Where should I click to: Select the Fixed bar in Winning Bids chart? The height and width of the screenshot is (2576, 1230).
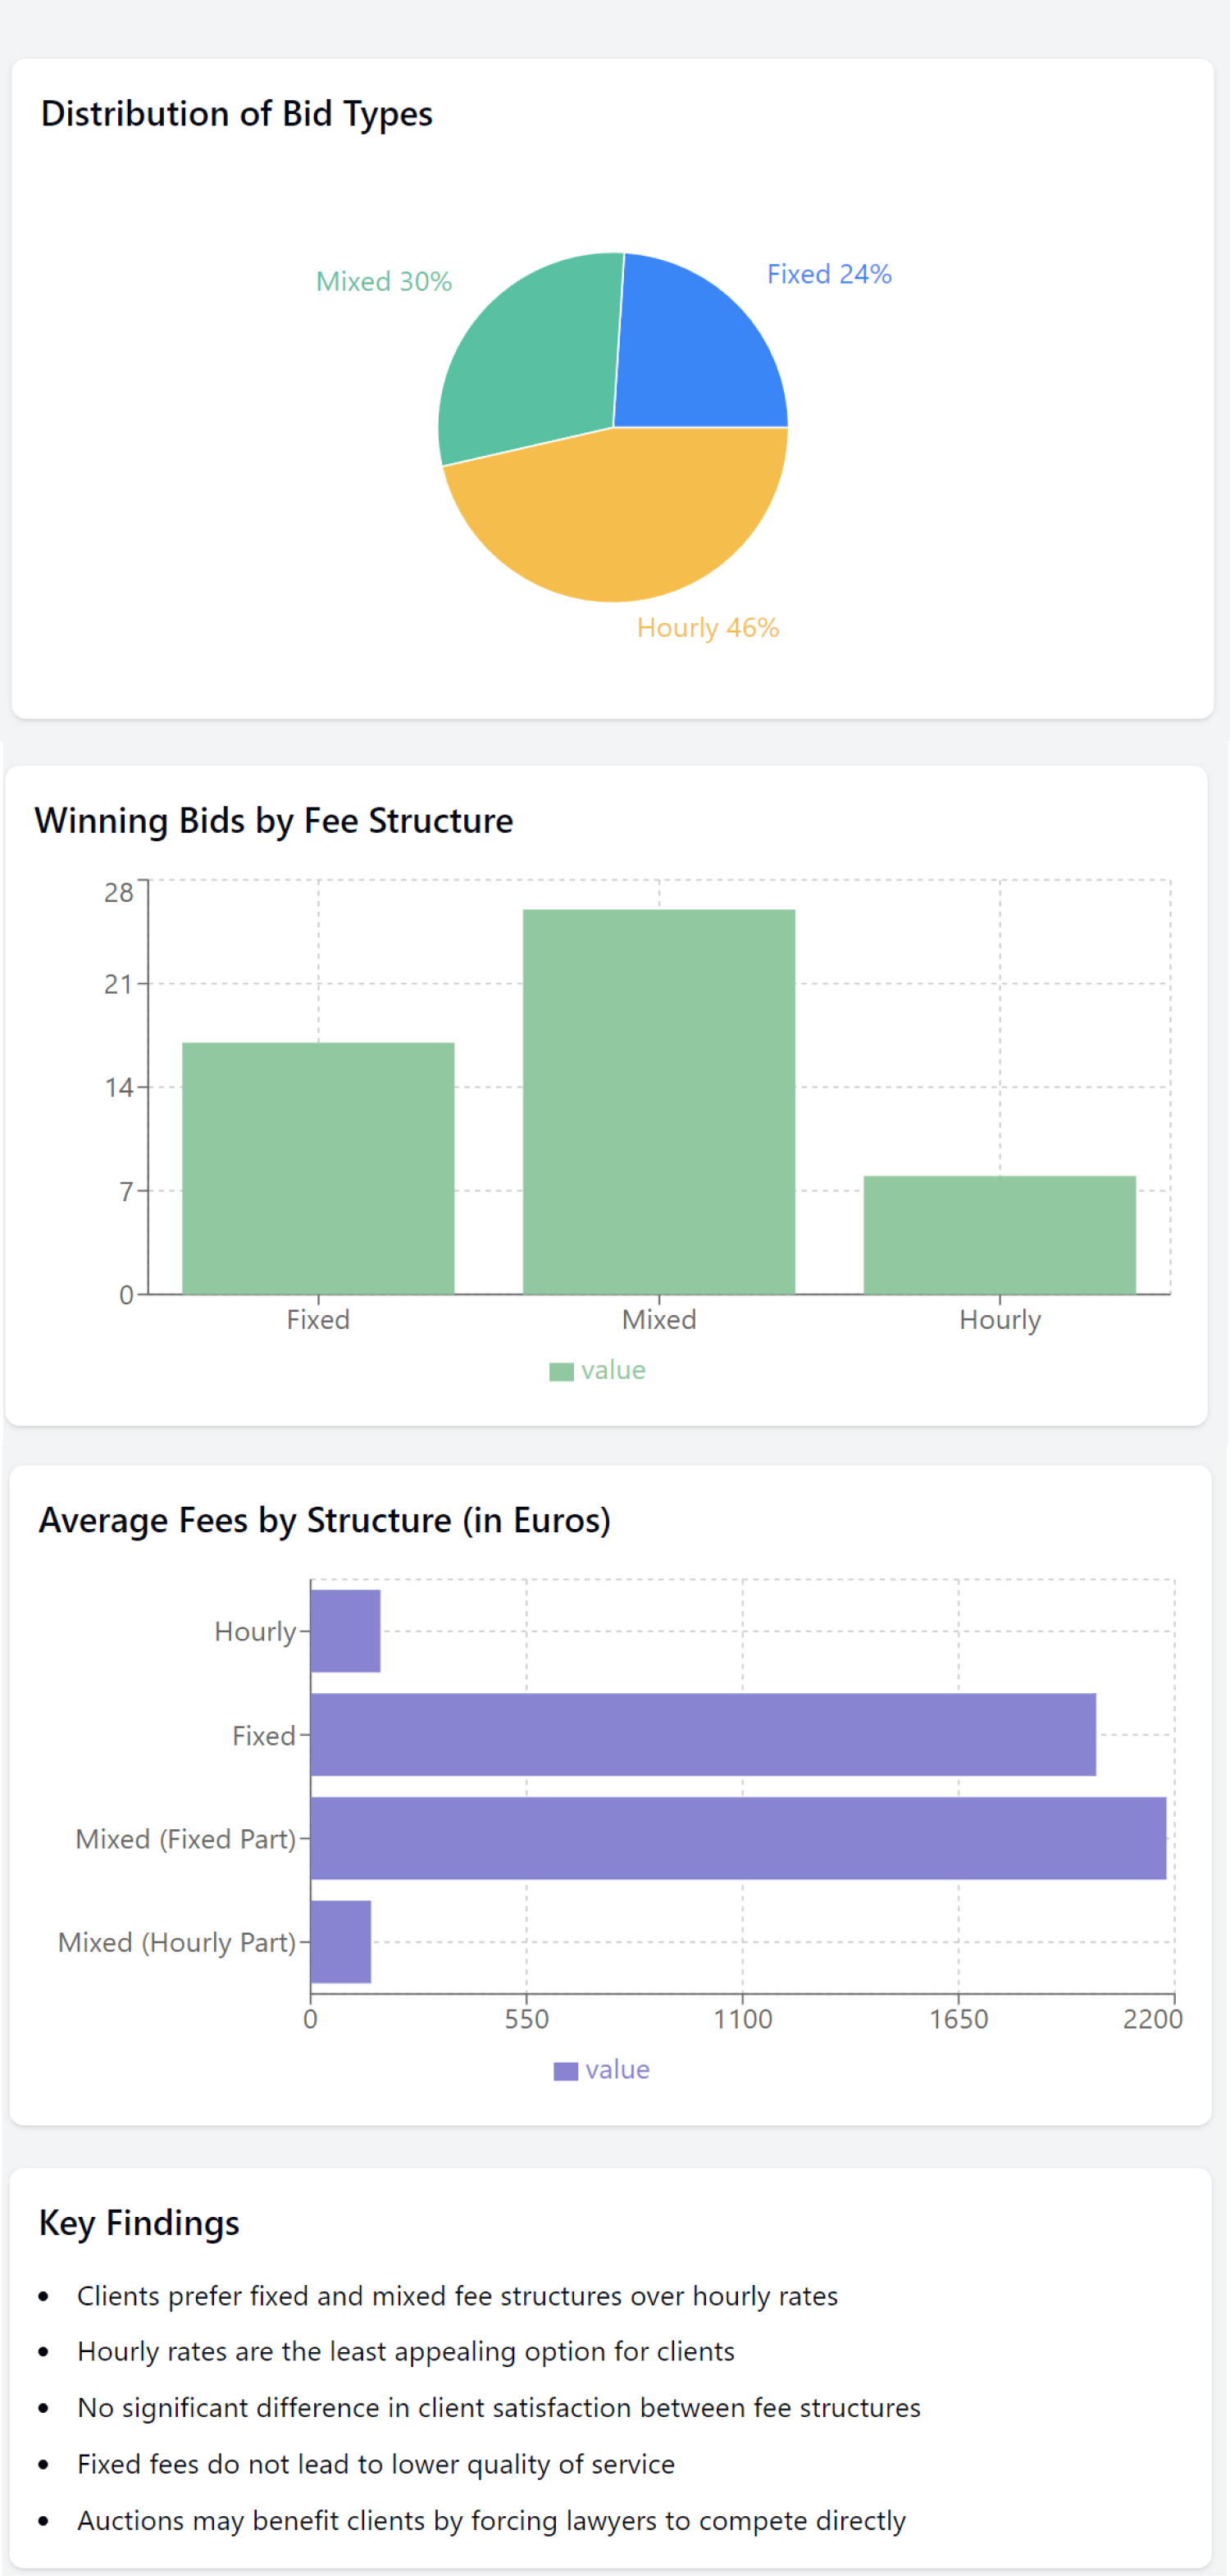tap(318, 1168)
